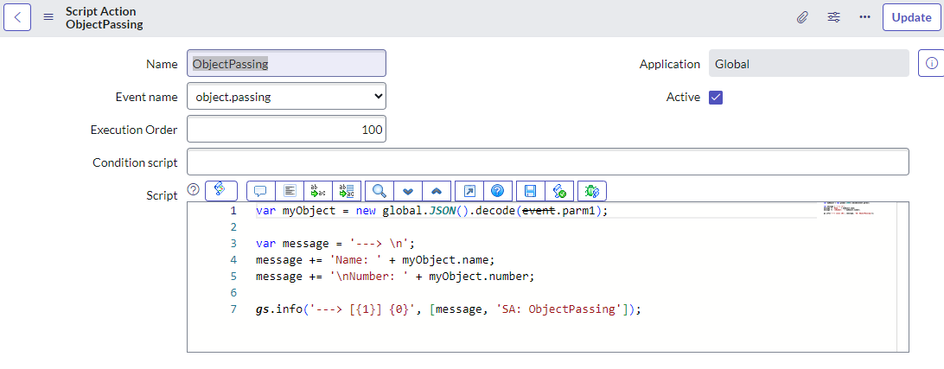Click the Execution Order field
Screen dimensions: 944x369
click(287, 129)
